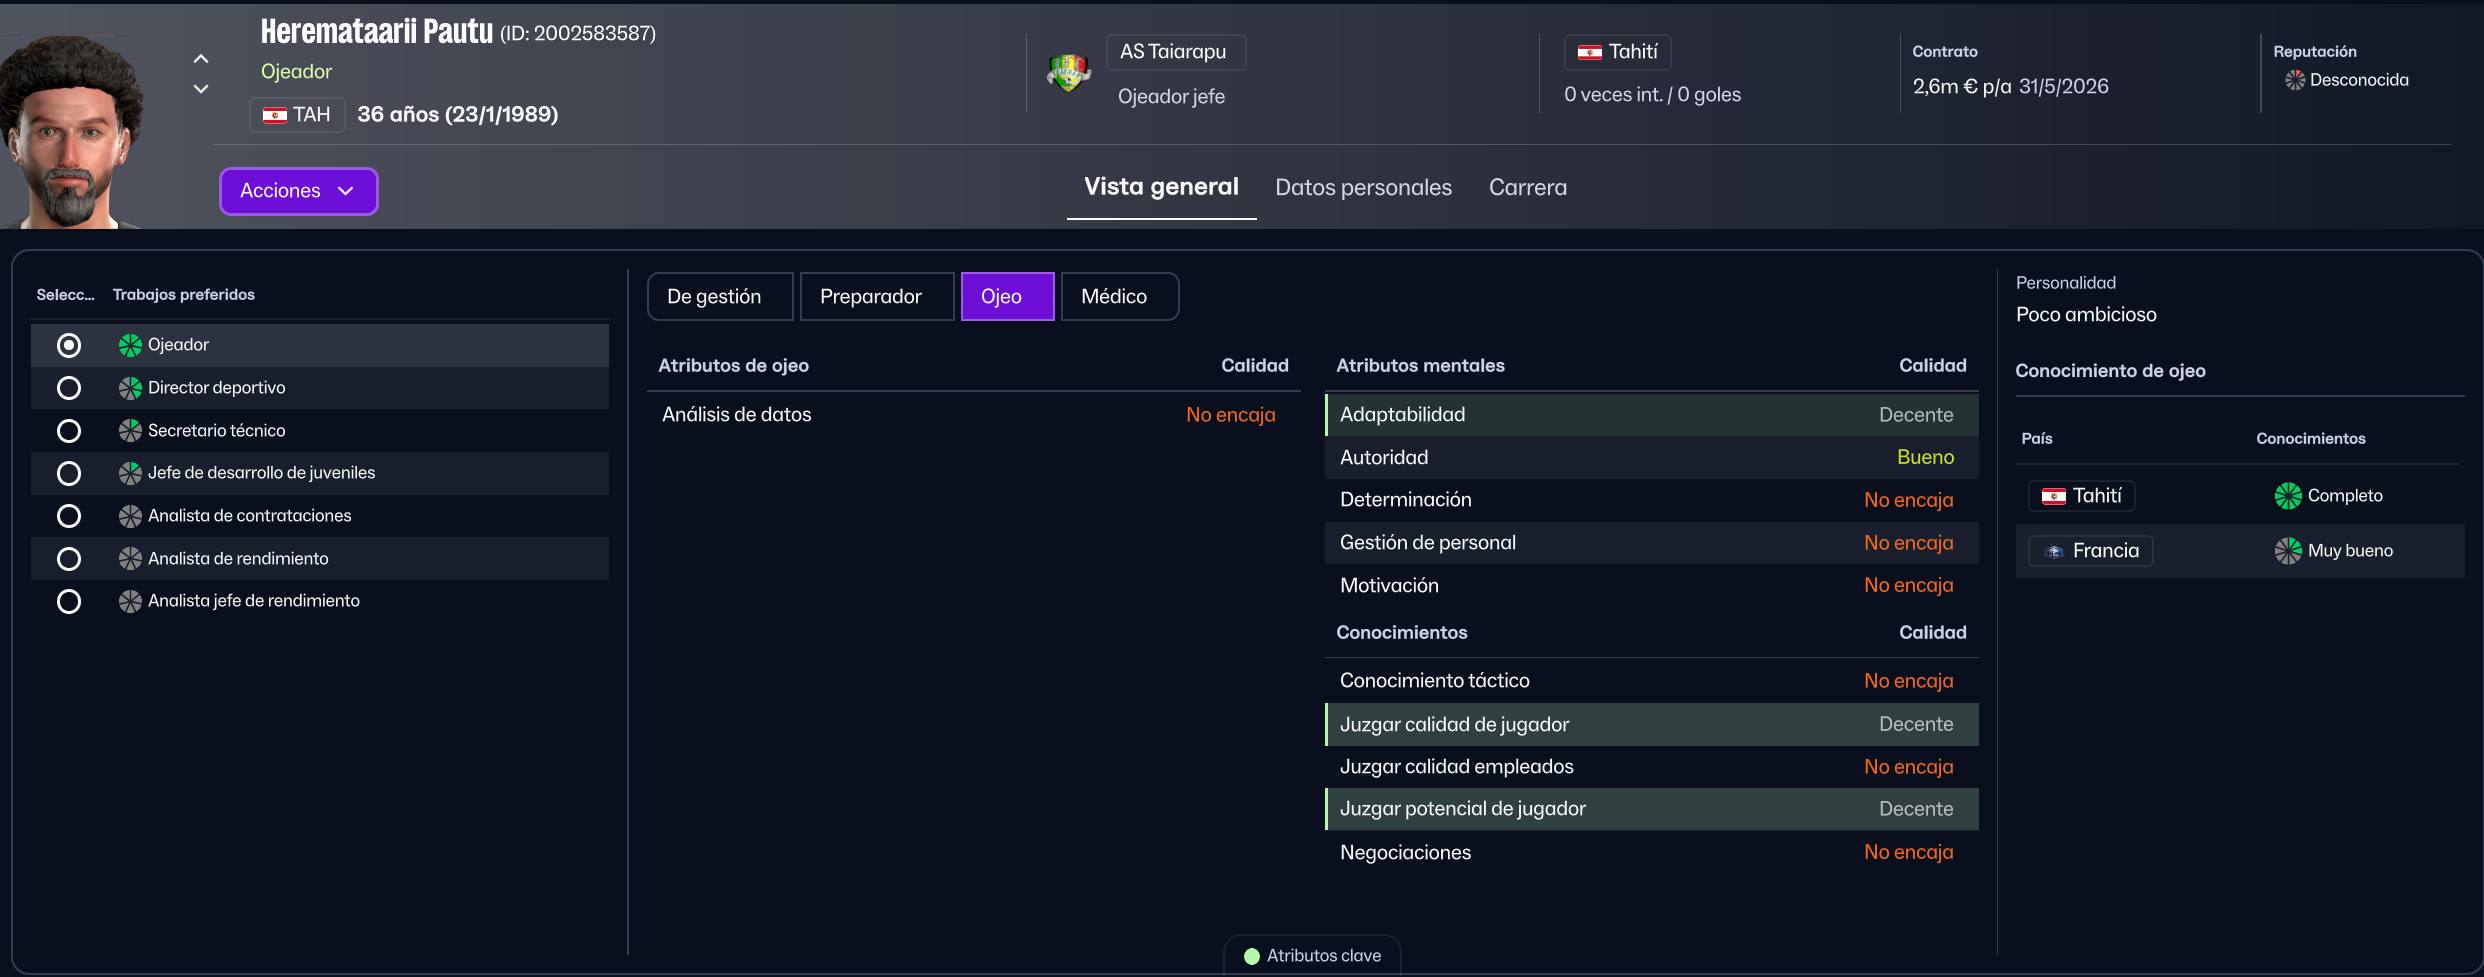The image size is (2484, 977).
Task: Click the reputation icon next to Desconocida
Action: pyautogui.click(x=2294, y=80)
